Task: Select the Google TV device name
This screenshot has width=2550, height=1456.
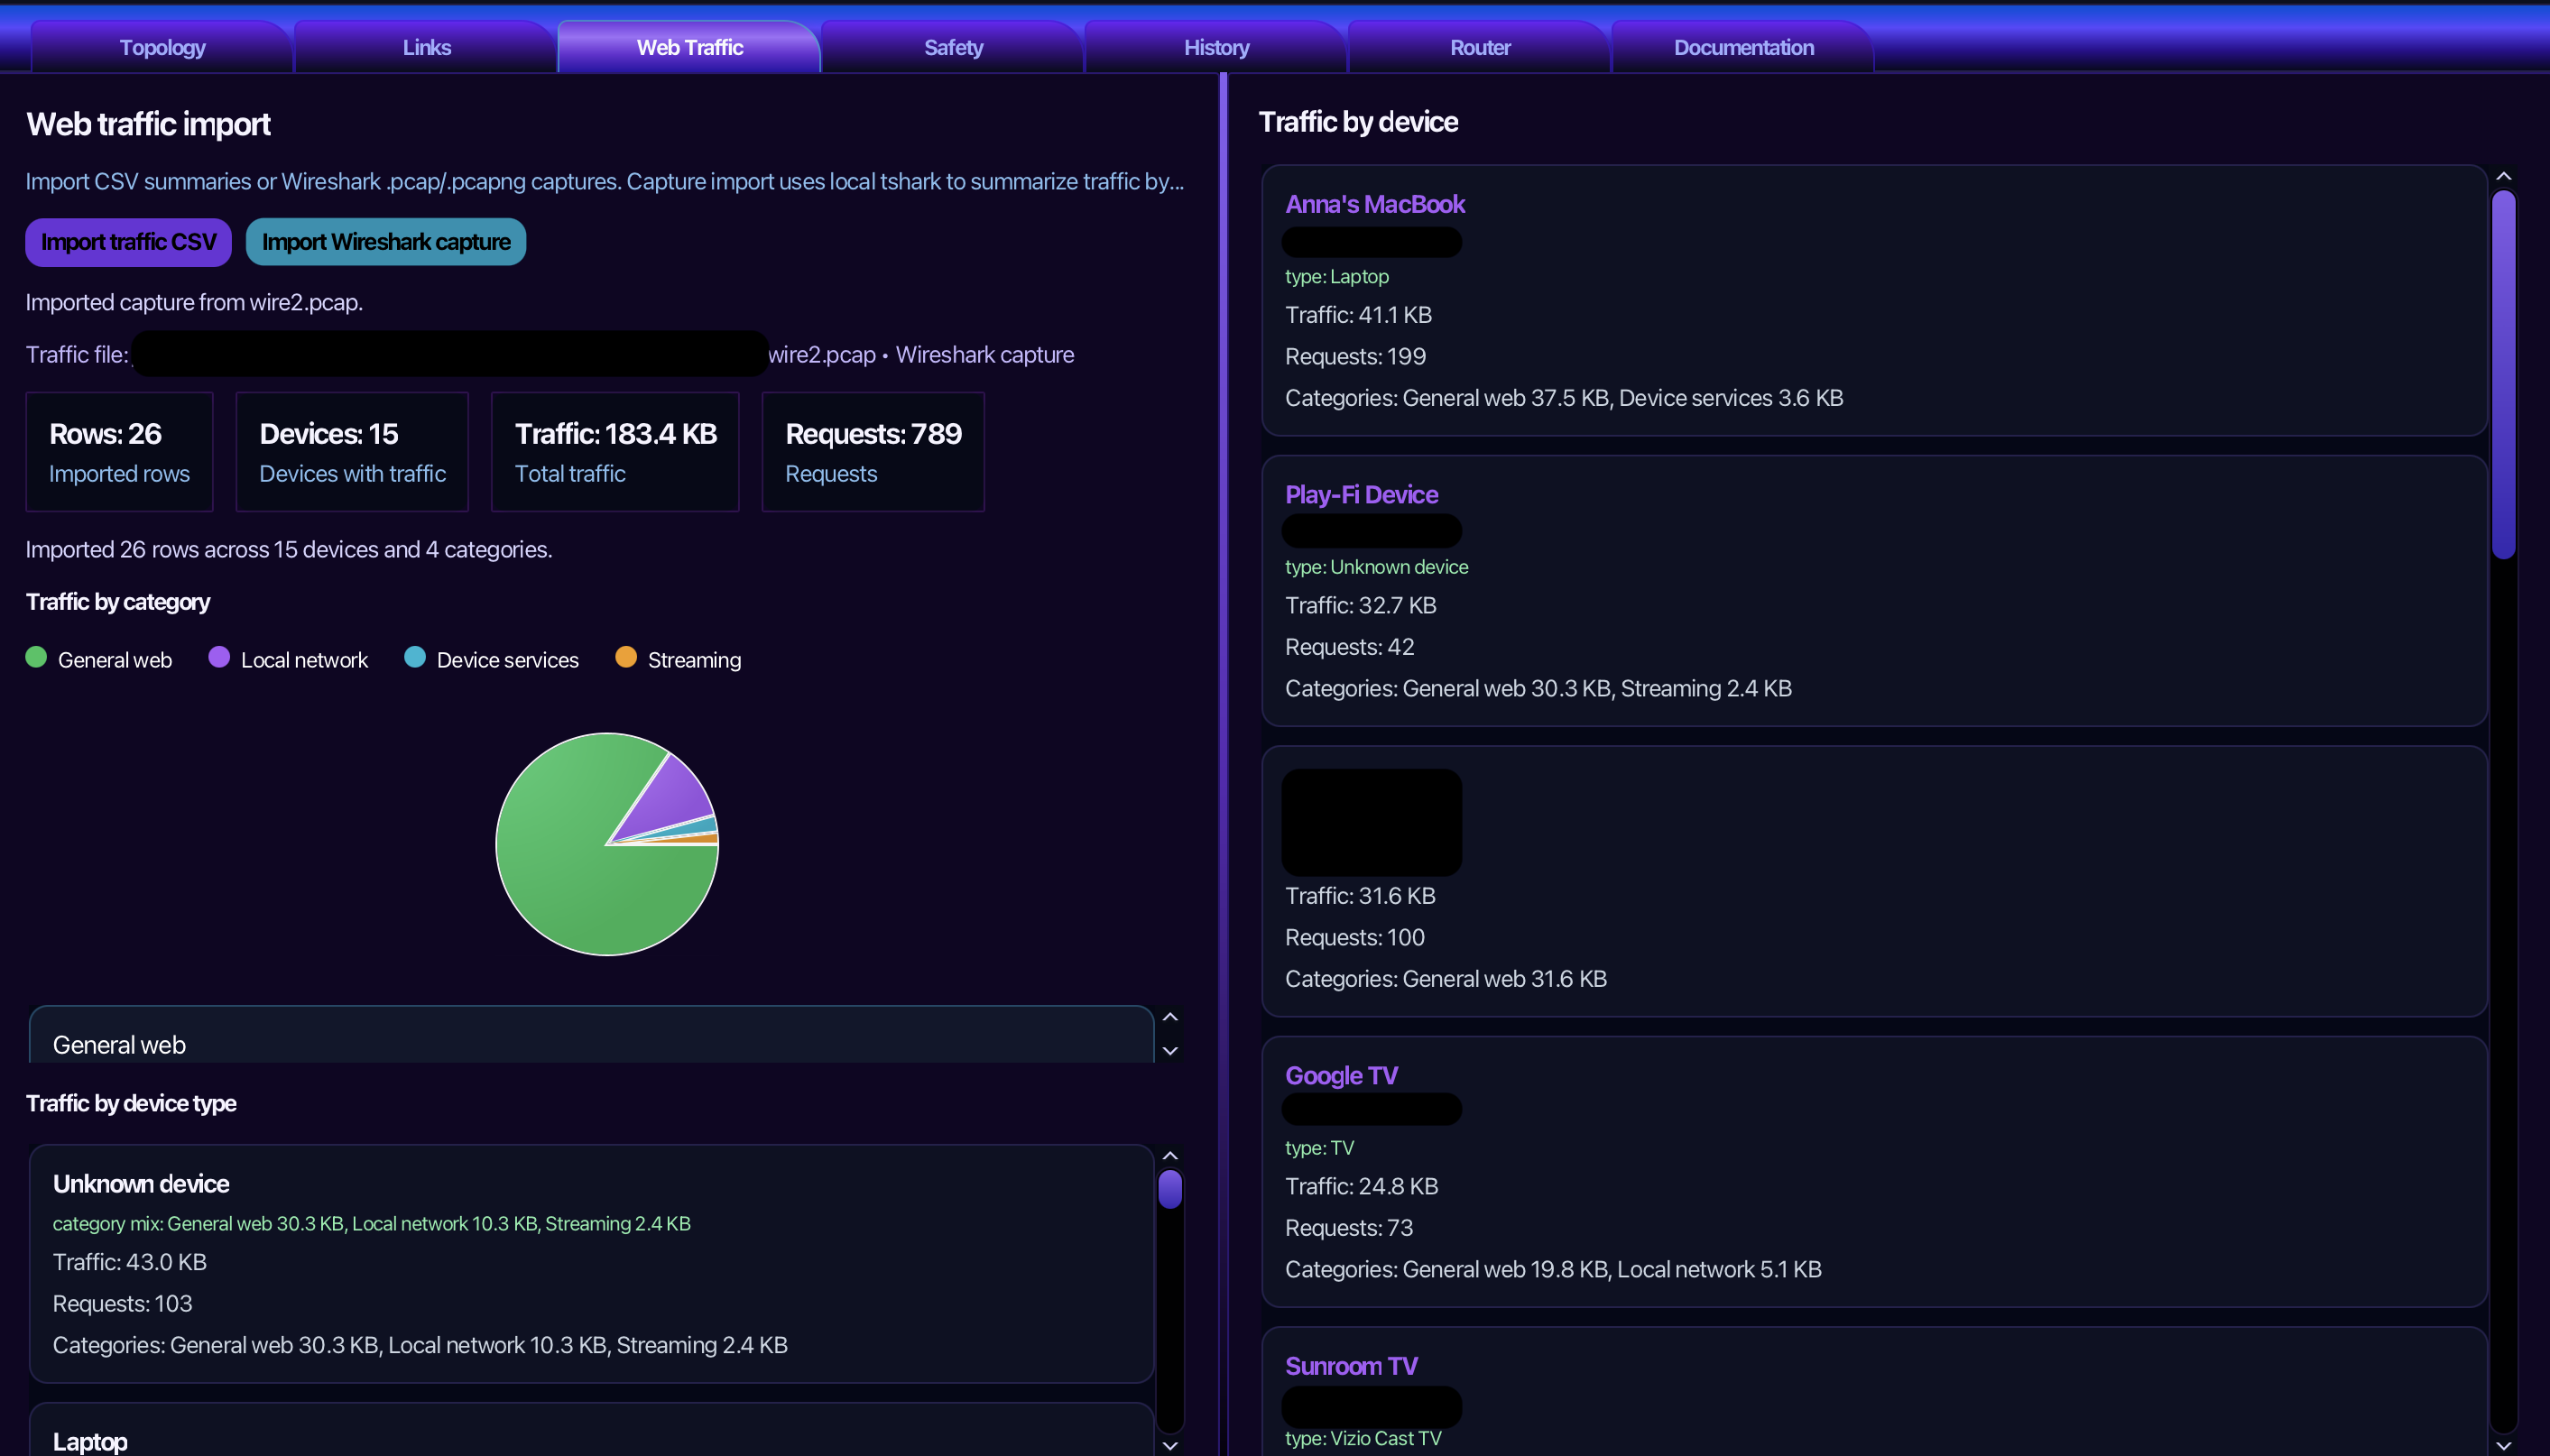Action: [1341, 1075]
